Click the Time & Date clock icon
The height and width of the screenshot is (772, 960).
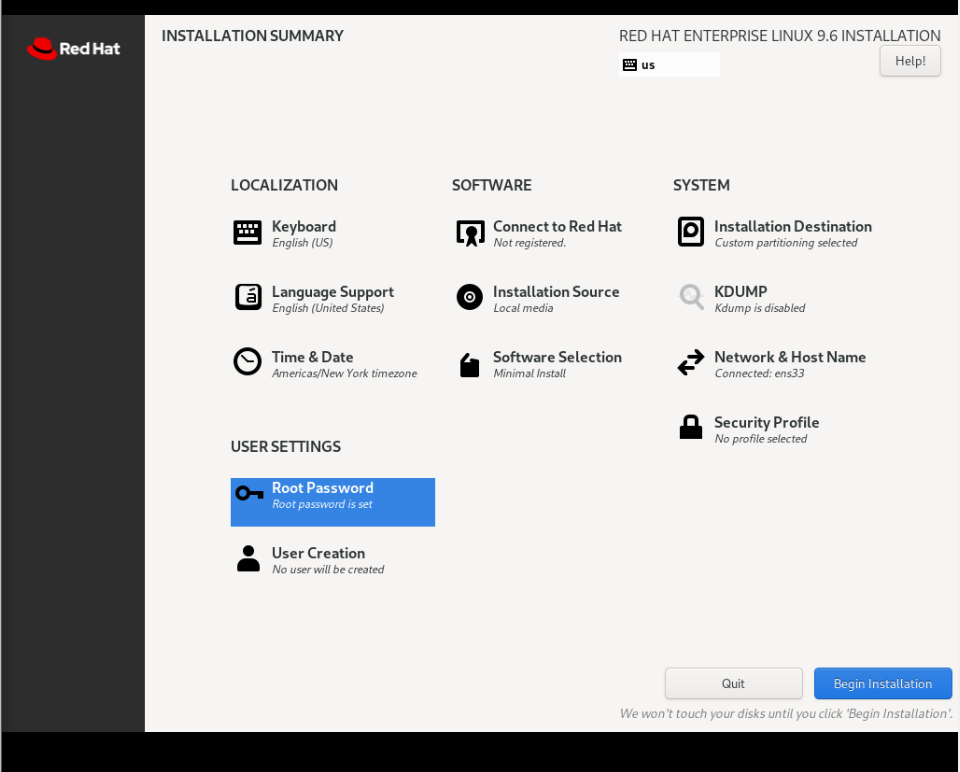(247, 362)
